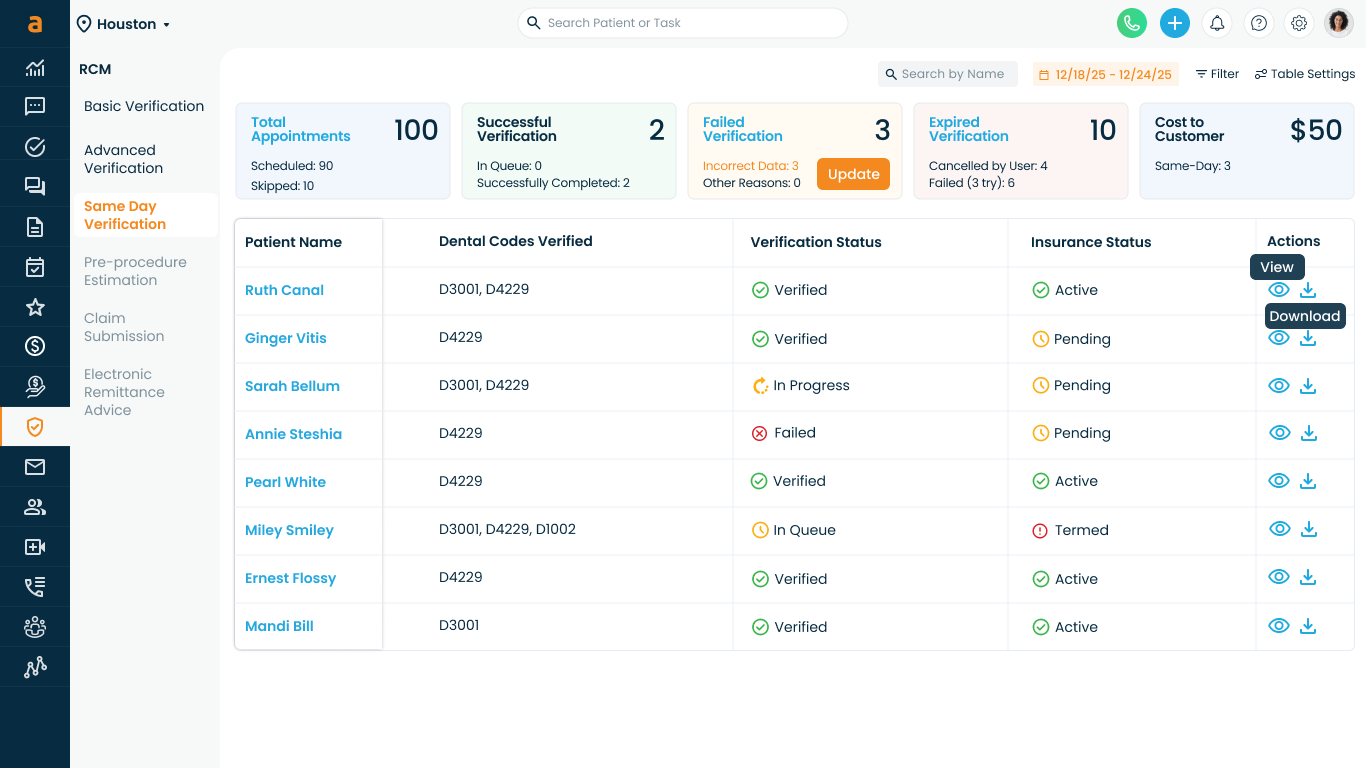Screen dimensions: 1366x768
Task: Select Advanced Verification in RCM menu
Action: pos(123,159)
